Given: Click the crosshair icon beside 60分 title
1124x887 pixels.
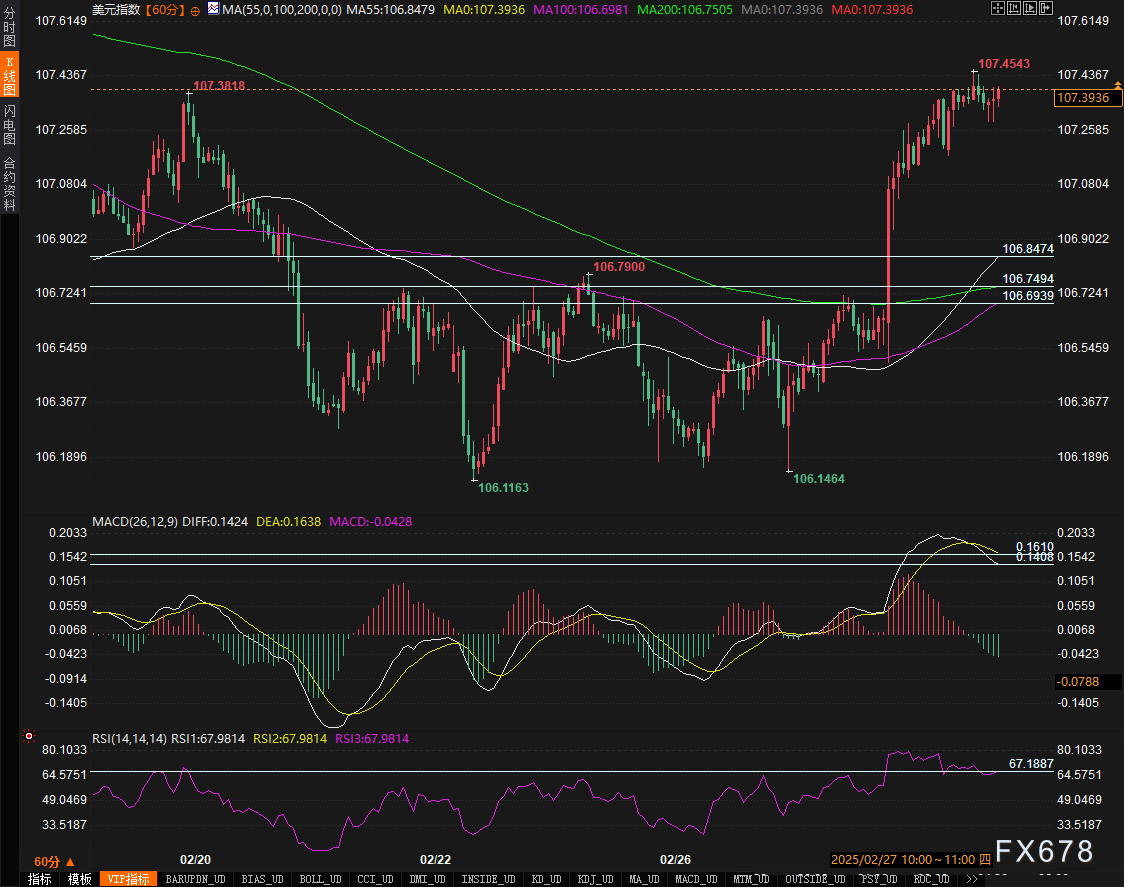Looking at the screenshot, I should tap(194, 9).
